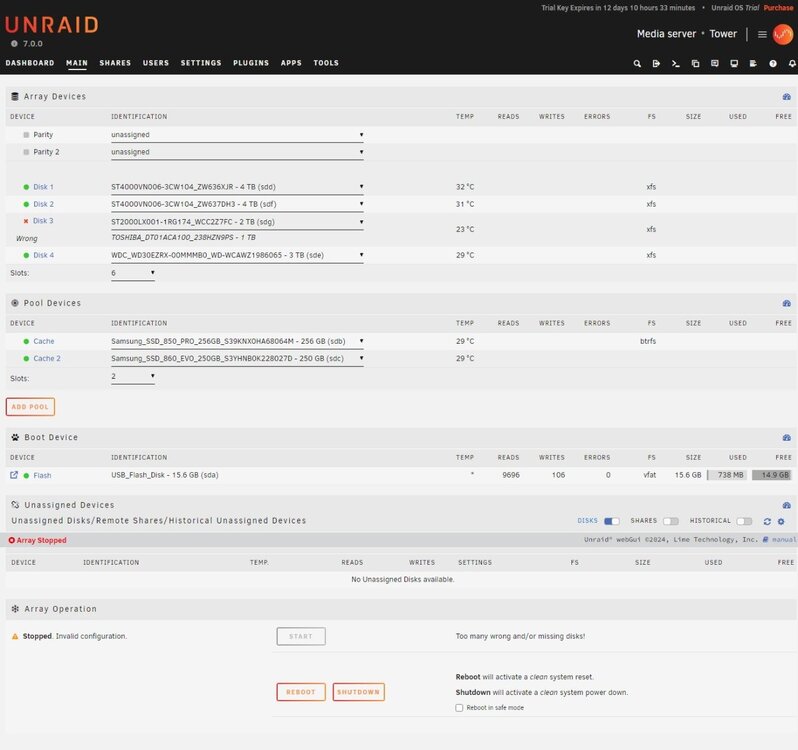Image resolution: width=798 pixels, height=750 pixels.
Task: Open the Cache device dropdown
Action: (237, 341)
